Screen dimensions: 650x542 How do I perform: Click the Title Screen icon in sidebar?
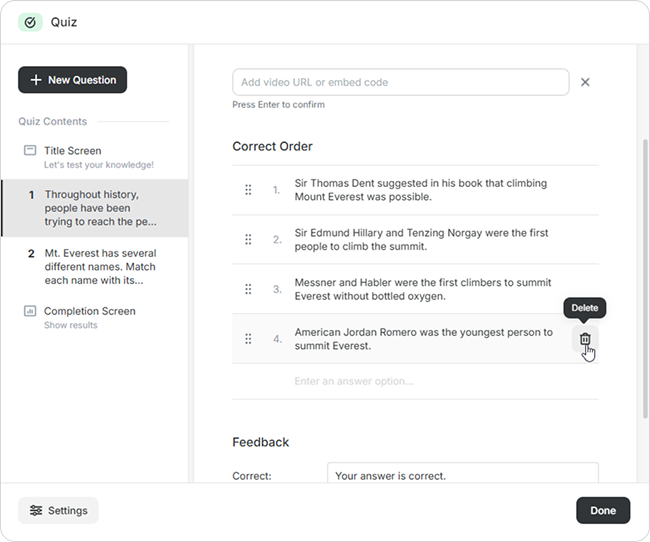click(30, 150)
